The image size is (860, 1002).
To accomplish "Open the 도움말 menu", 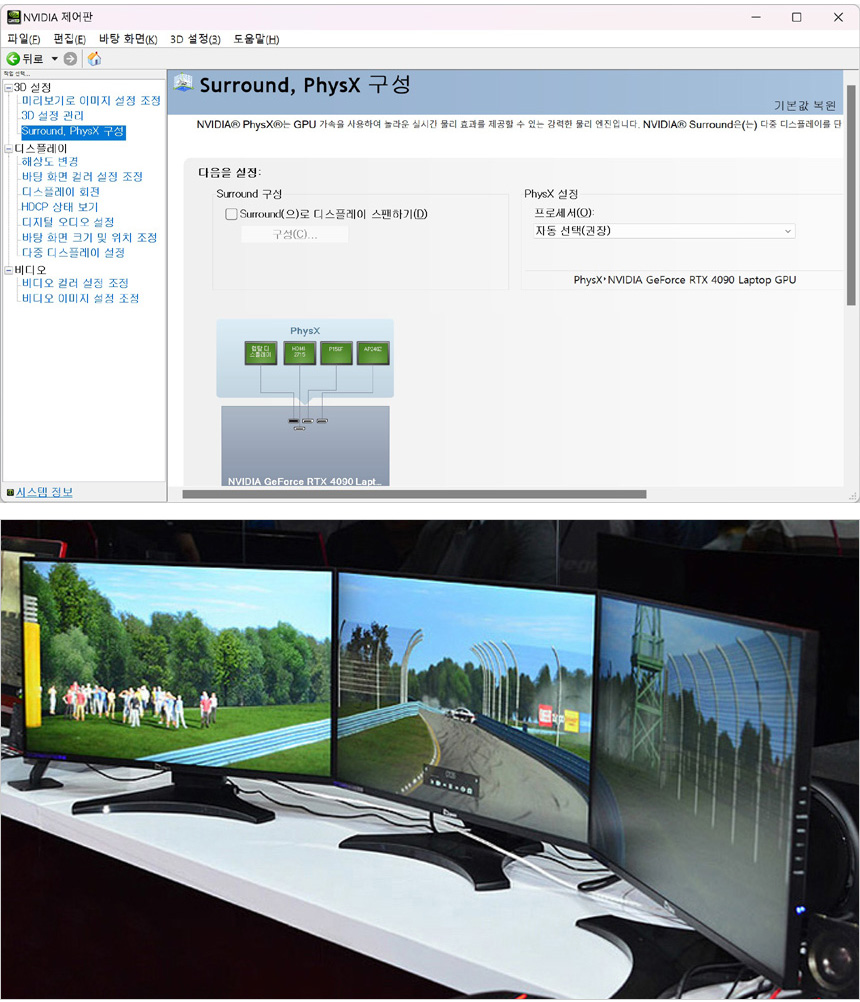I will [256, 39].
